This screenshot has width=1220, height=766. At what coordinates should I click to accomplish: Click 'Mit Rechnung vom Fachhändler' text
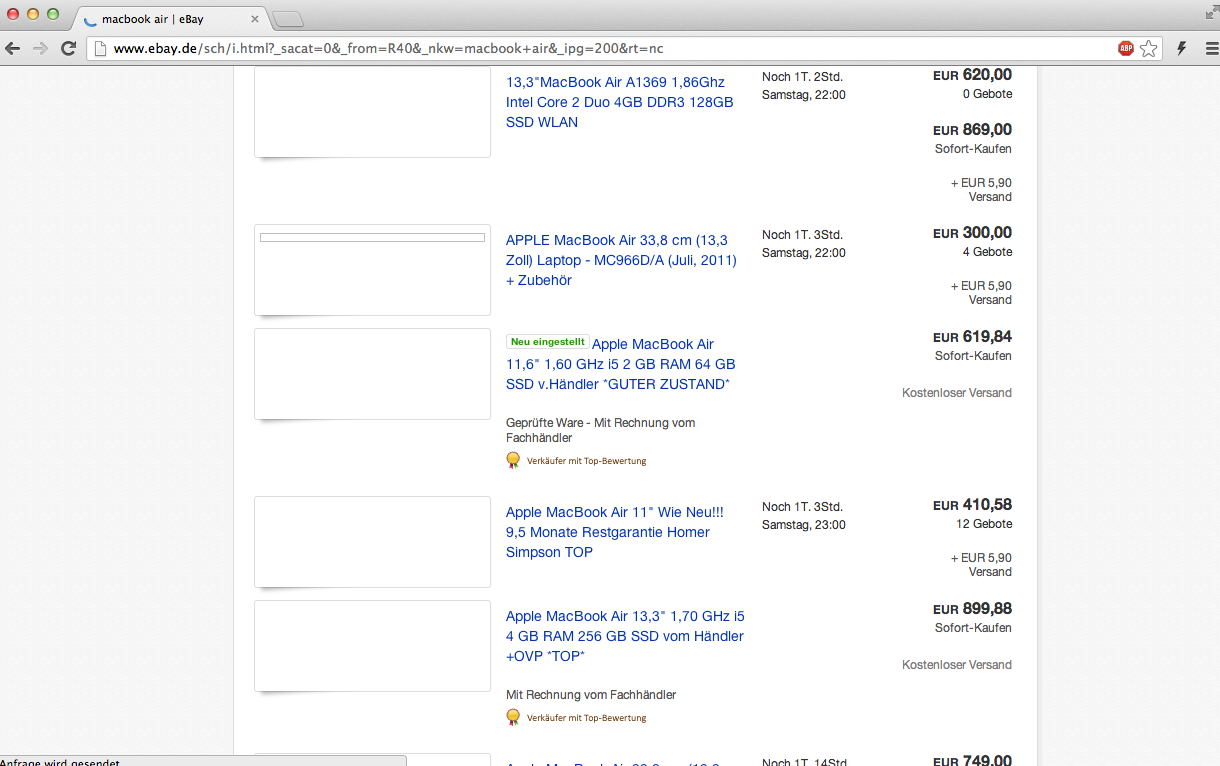coord(591,695)
